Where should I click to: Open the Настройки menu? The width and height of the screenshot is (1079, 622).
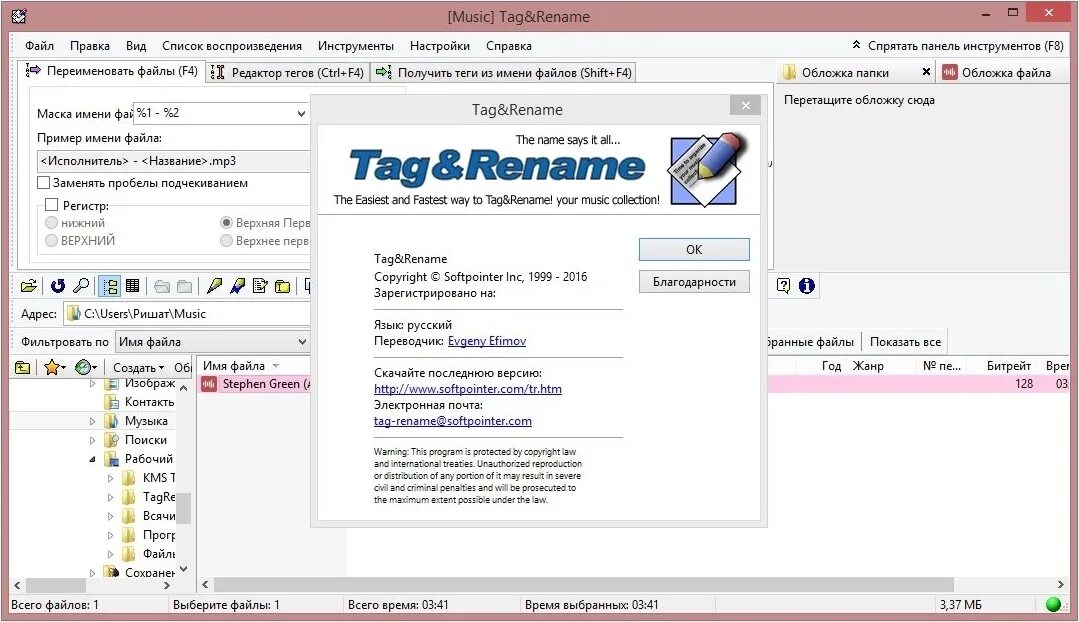[x=440, y=46]
